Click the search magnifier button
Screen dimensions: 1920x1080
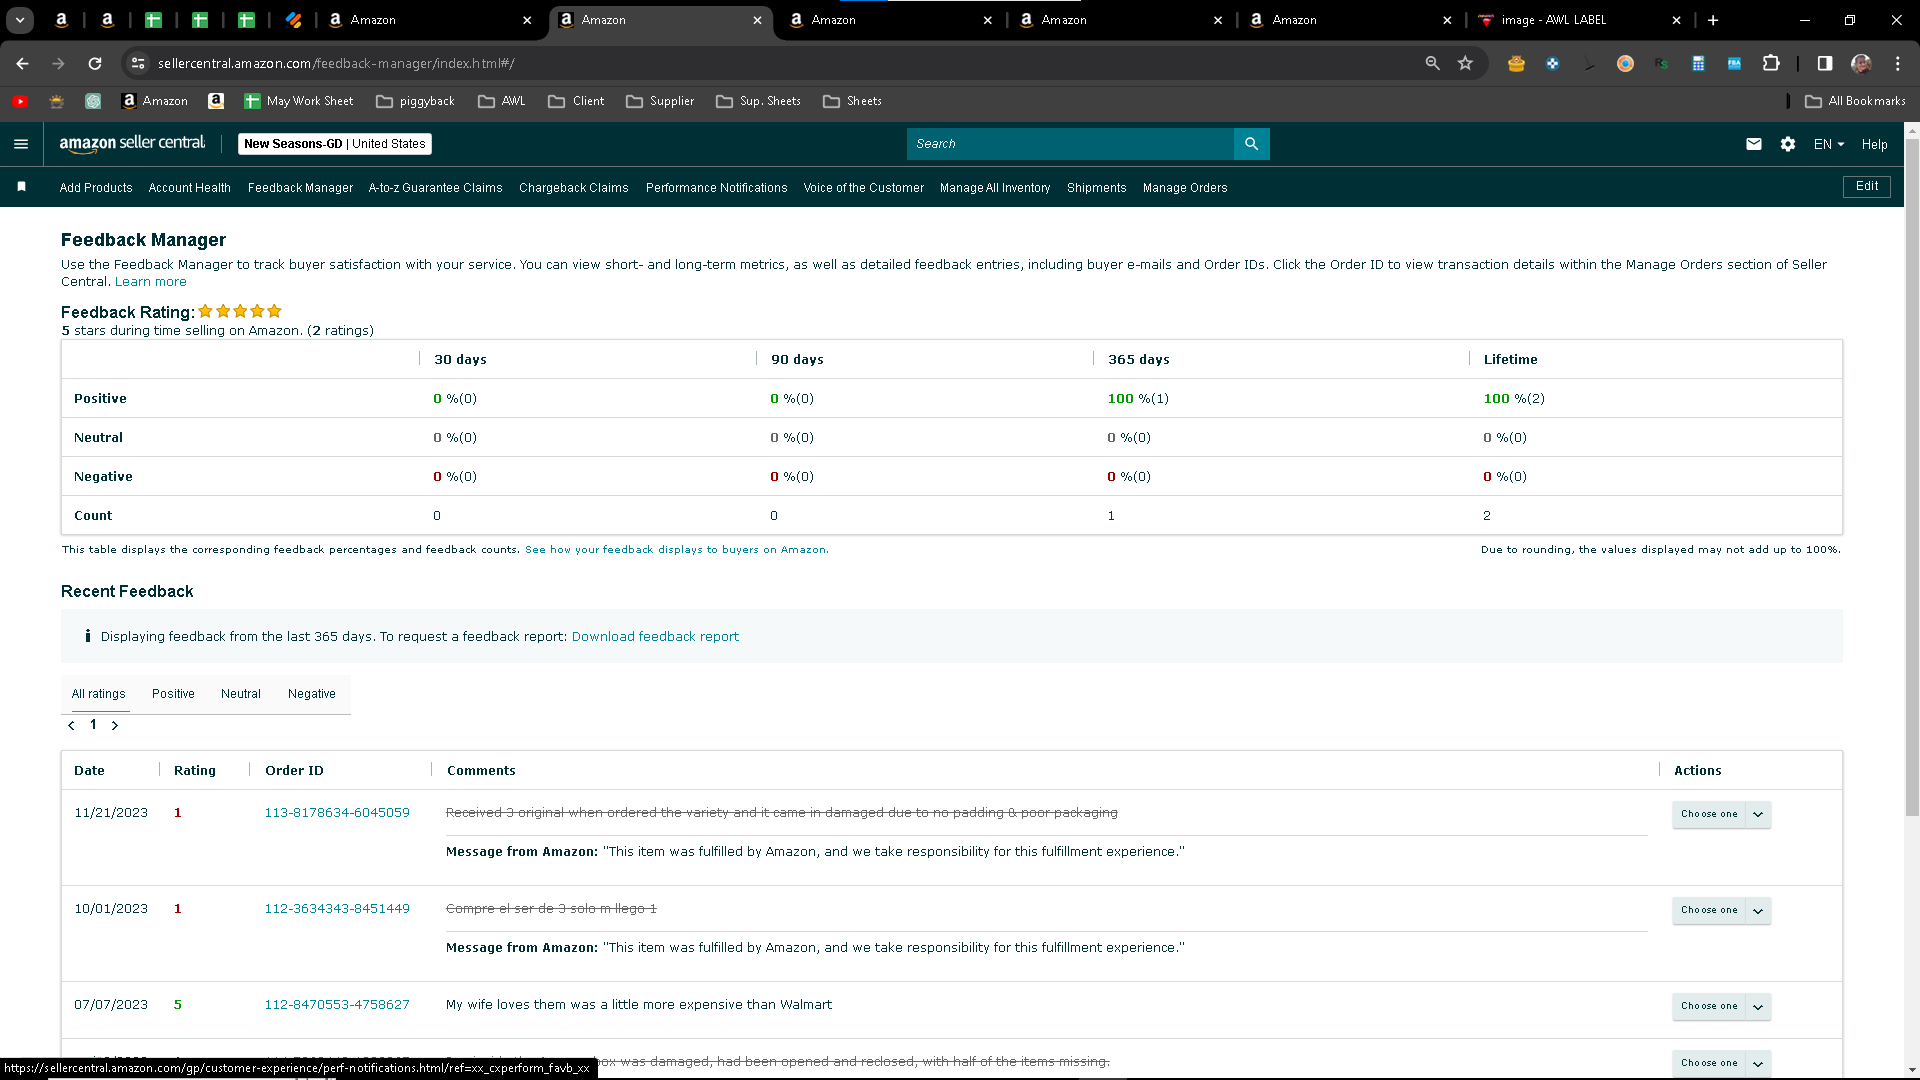point(1251,144)
